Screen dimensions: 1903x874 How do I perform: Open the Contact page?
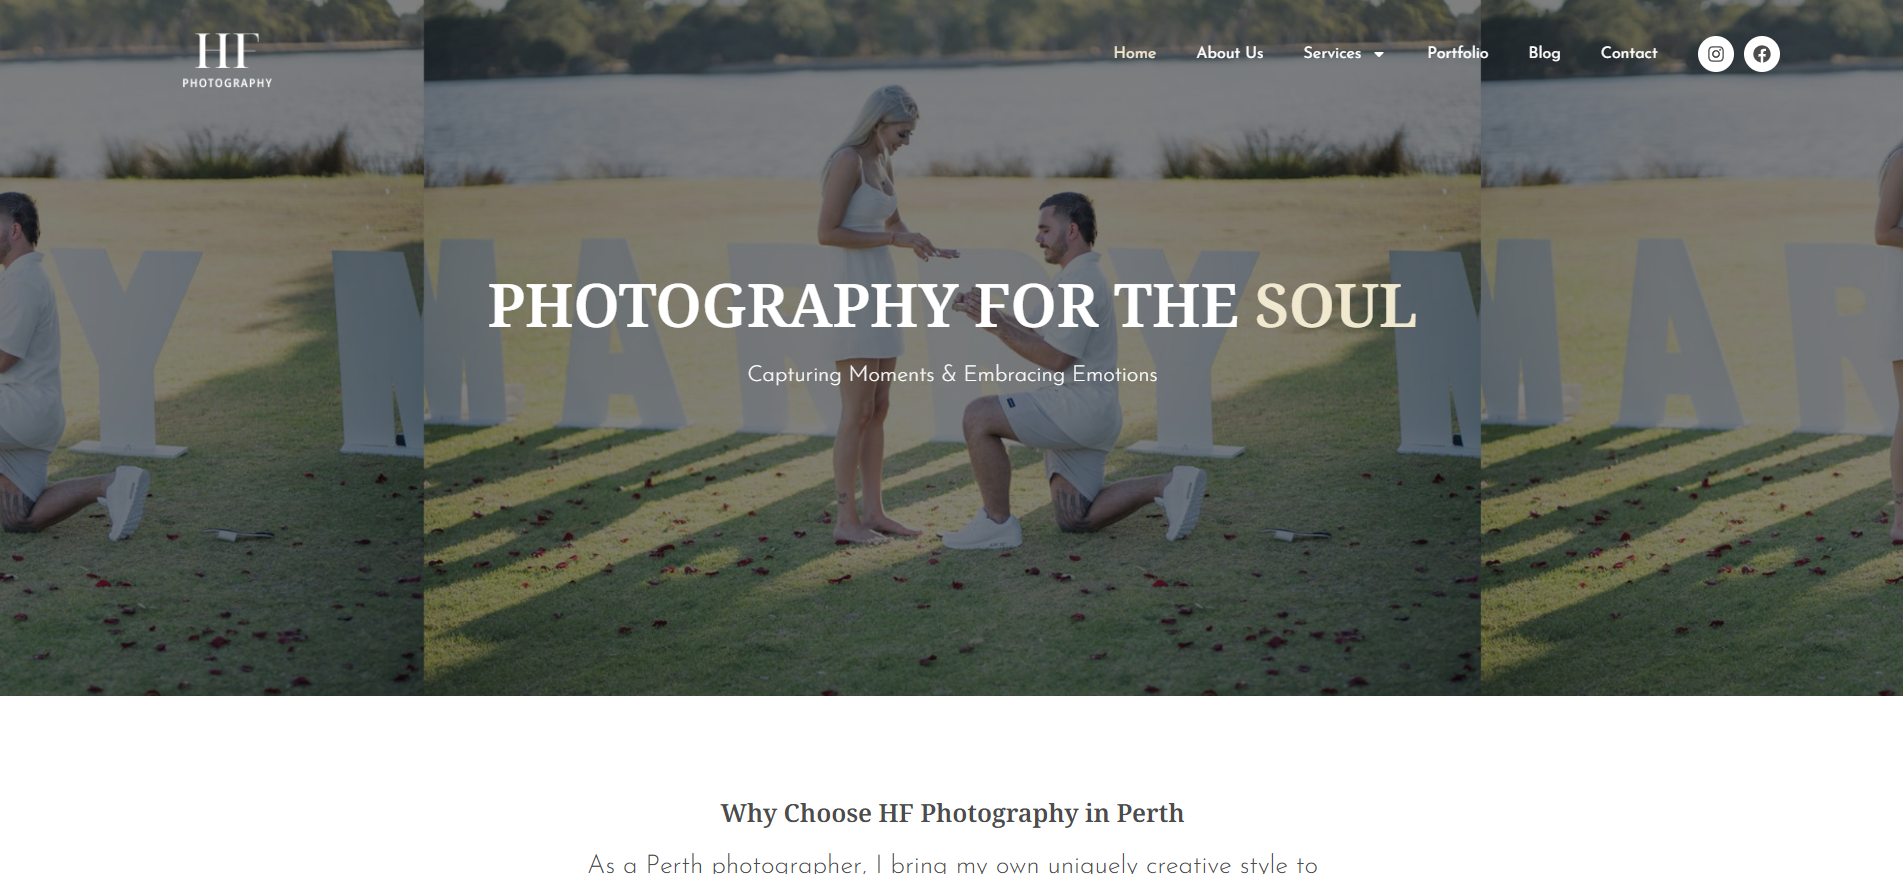(x=1629, y=53)
